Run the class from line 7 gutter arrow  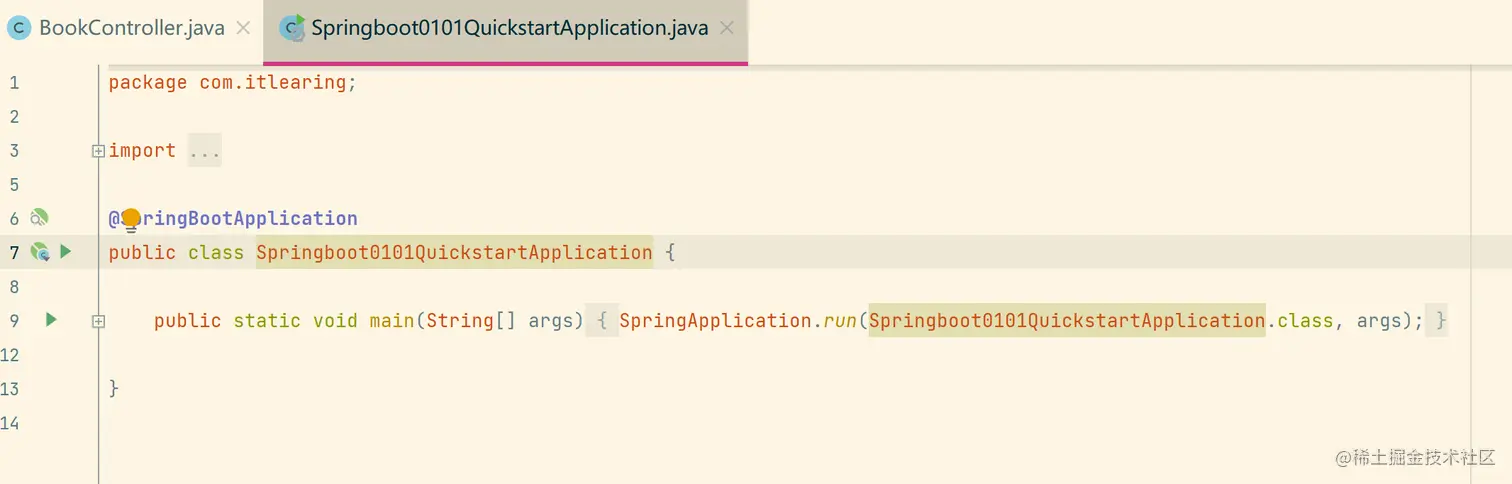click(x=66, y=251)
